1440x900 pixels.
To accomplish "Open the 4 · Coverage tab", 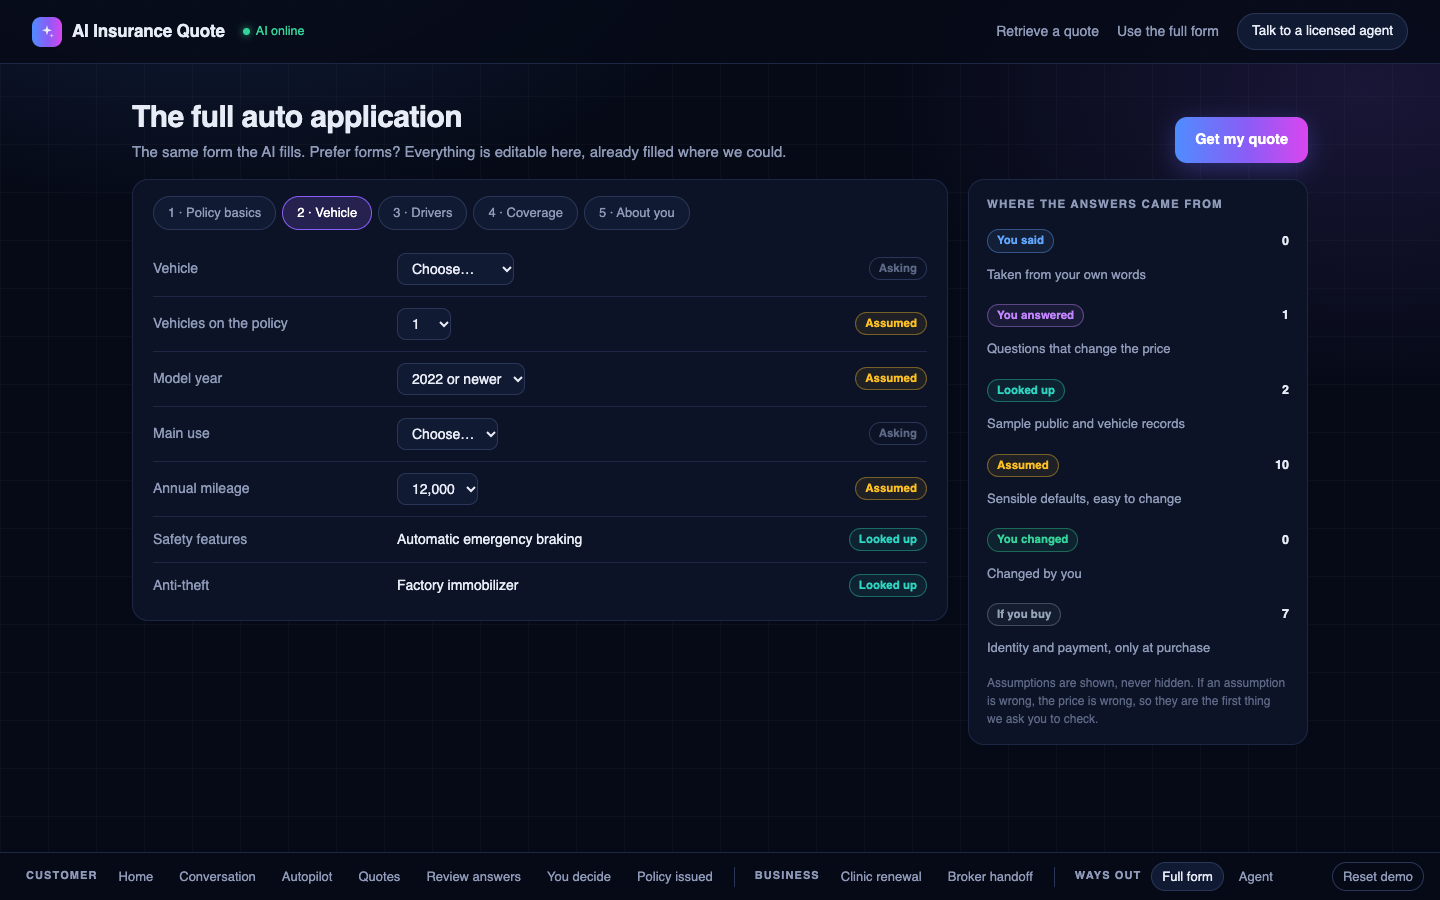I will pyautogui.click(x=525, y=213).
